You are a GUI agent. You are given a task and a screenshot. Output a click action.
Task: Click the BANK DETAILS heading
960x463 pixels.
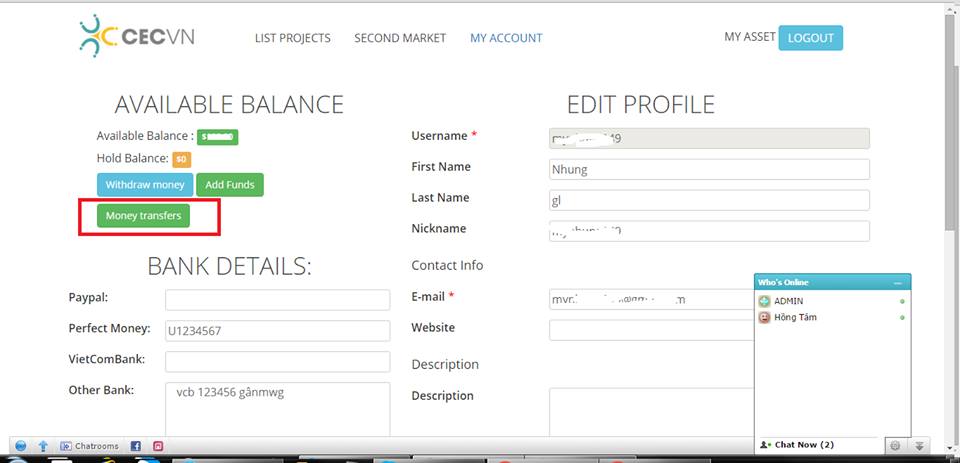[x=230, y=266]
